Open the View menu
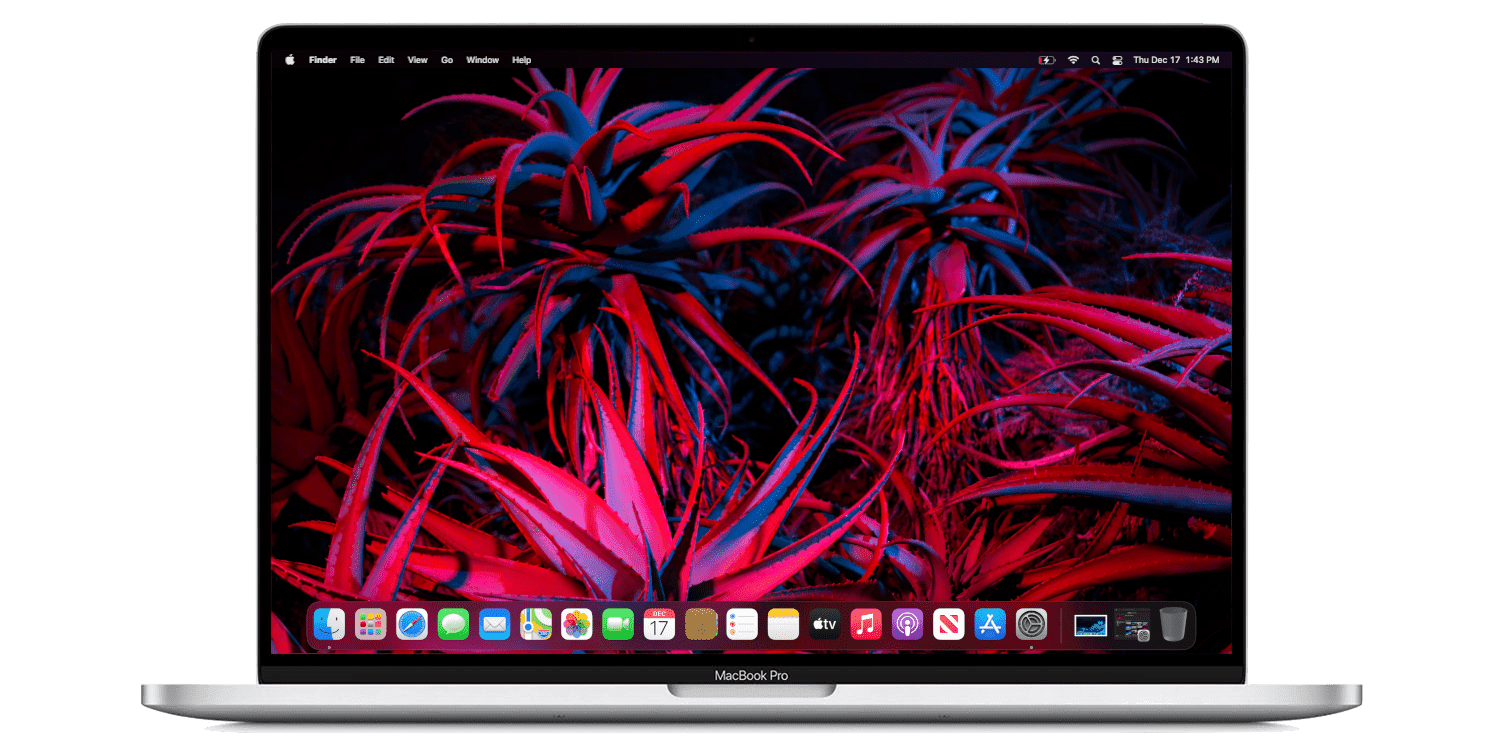Screen dimensions: 1500x750 (418, 60)
